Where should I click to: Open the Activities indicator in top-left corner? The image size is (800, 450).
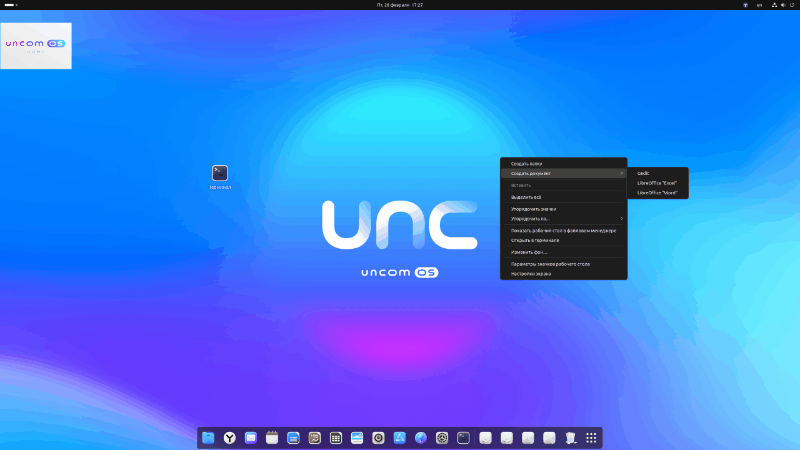point(11,5)
